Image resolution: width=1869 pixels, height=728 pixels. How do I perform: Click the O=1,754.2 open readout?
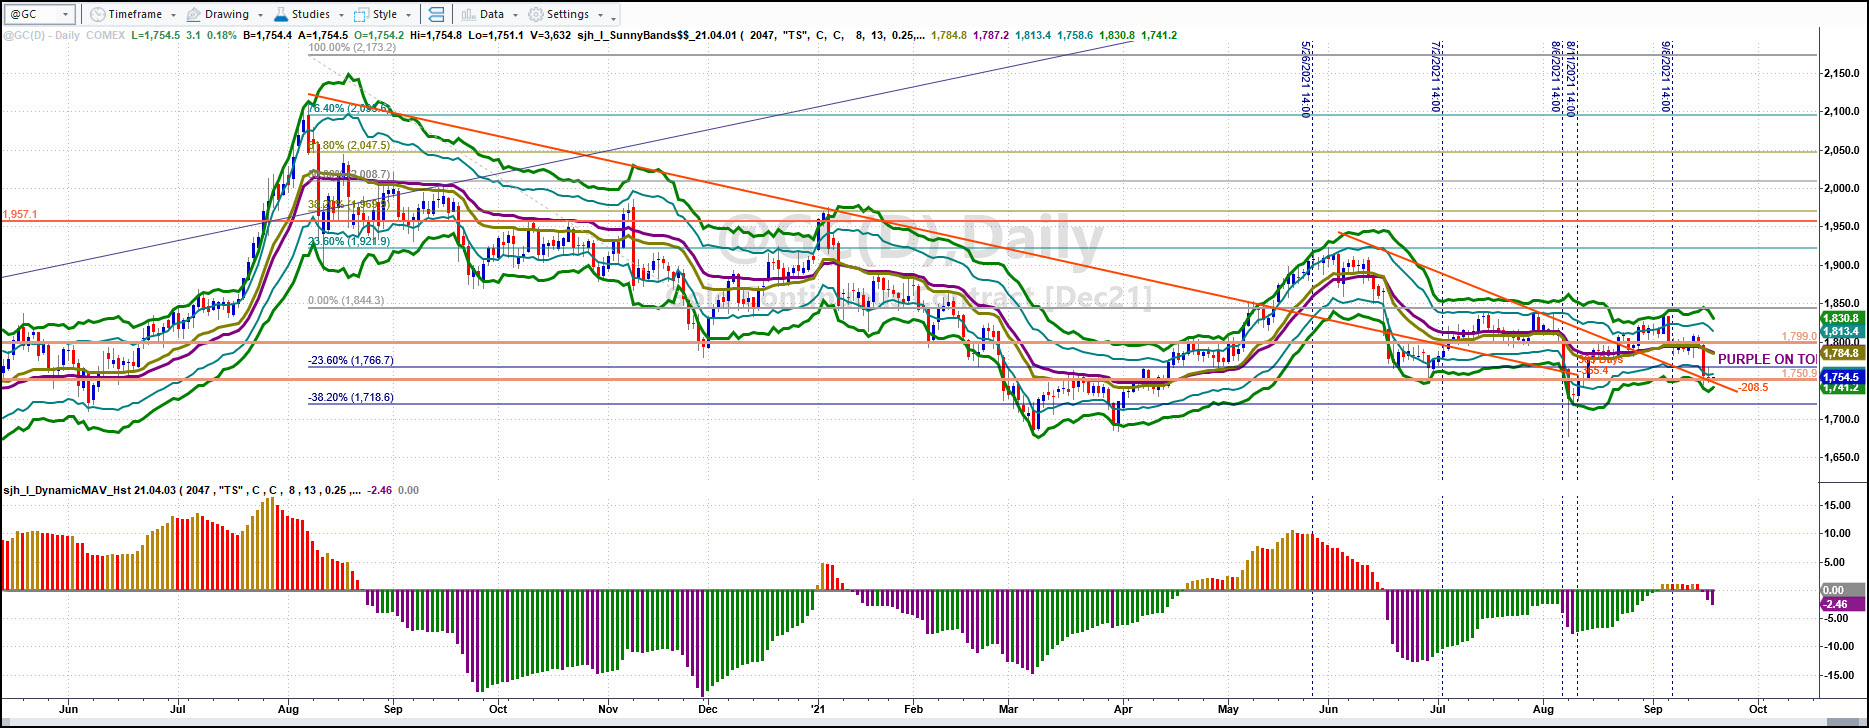379,35
